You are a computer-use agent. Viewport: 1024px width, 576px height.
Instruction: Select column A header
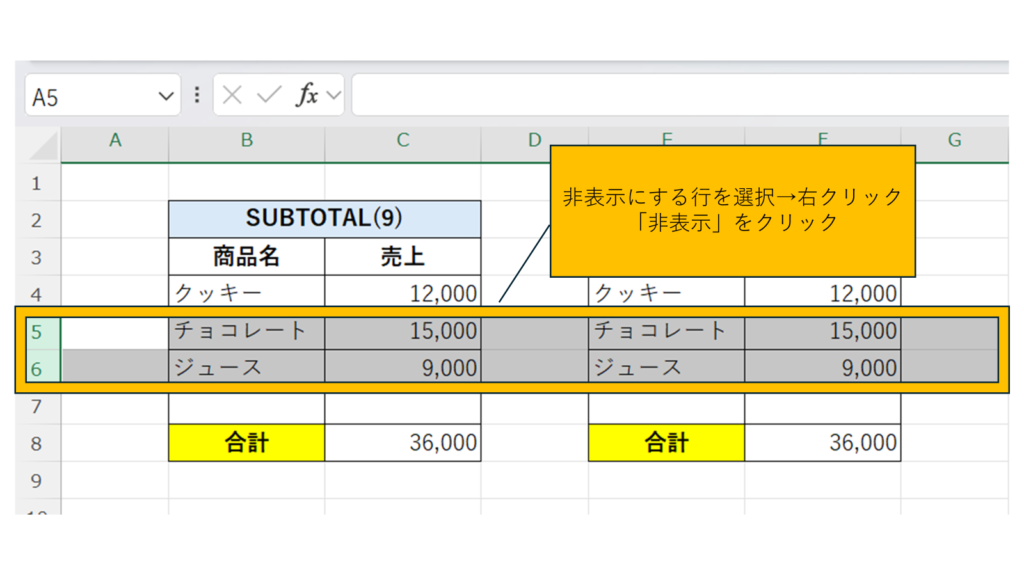point(115,141)
